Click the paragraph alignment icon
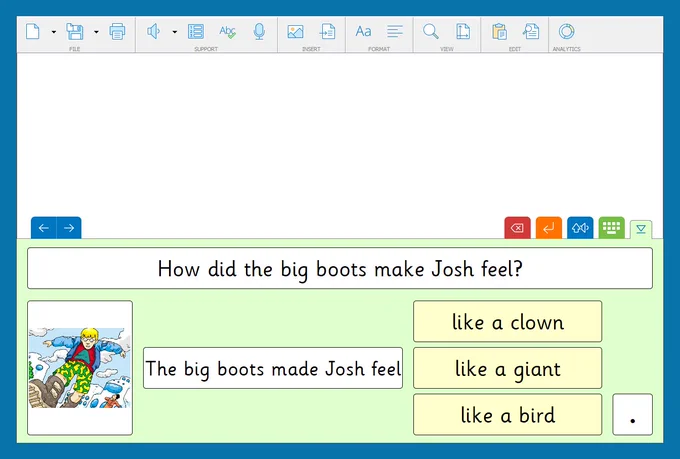This screenshot has height=459, width=680. (395, 32)
